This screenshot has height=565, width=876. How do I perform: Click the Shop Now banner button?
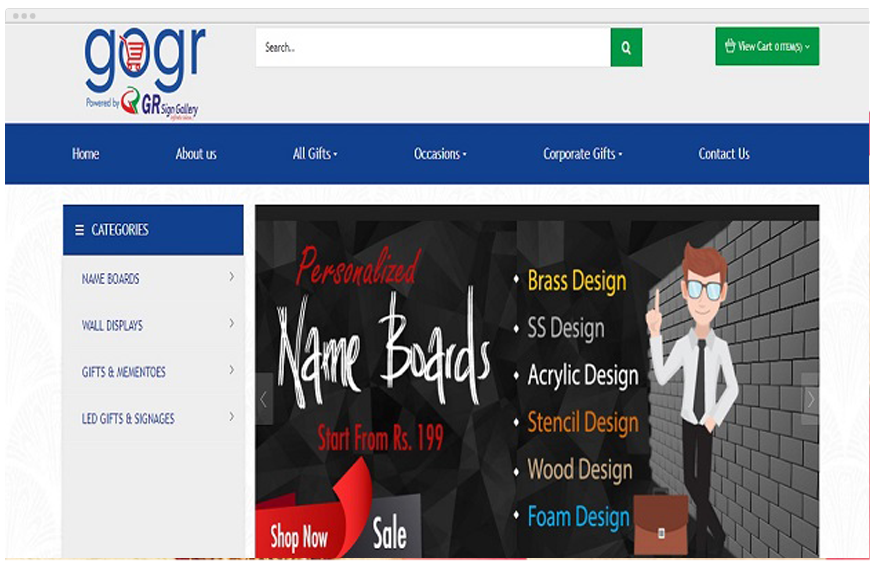298,537
